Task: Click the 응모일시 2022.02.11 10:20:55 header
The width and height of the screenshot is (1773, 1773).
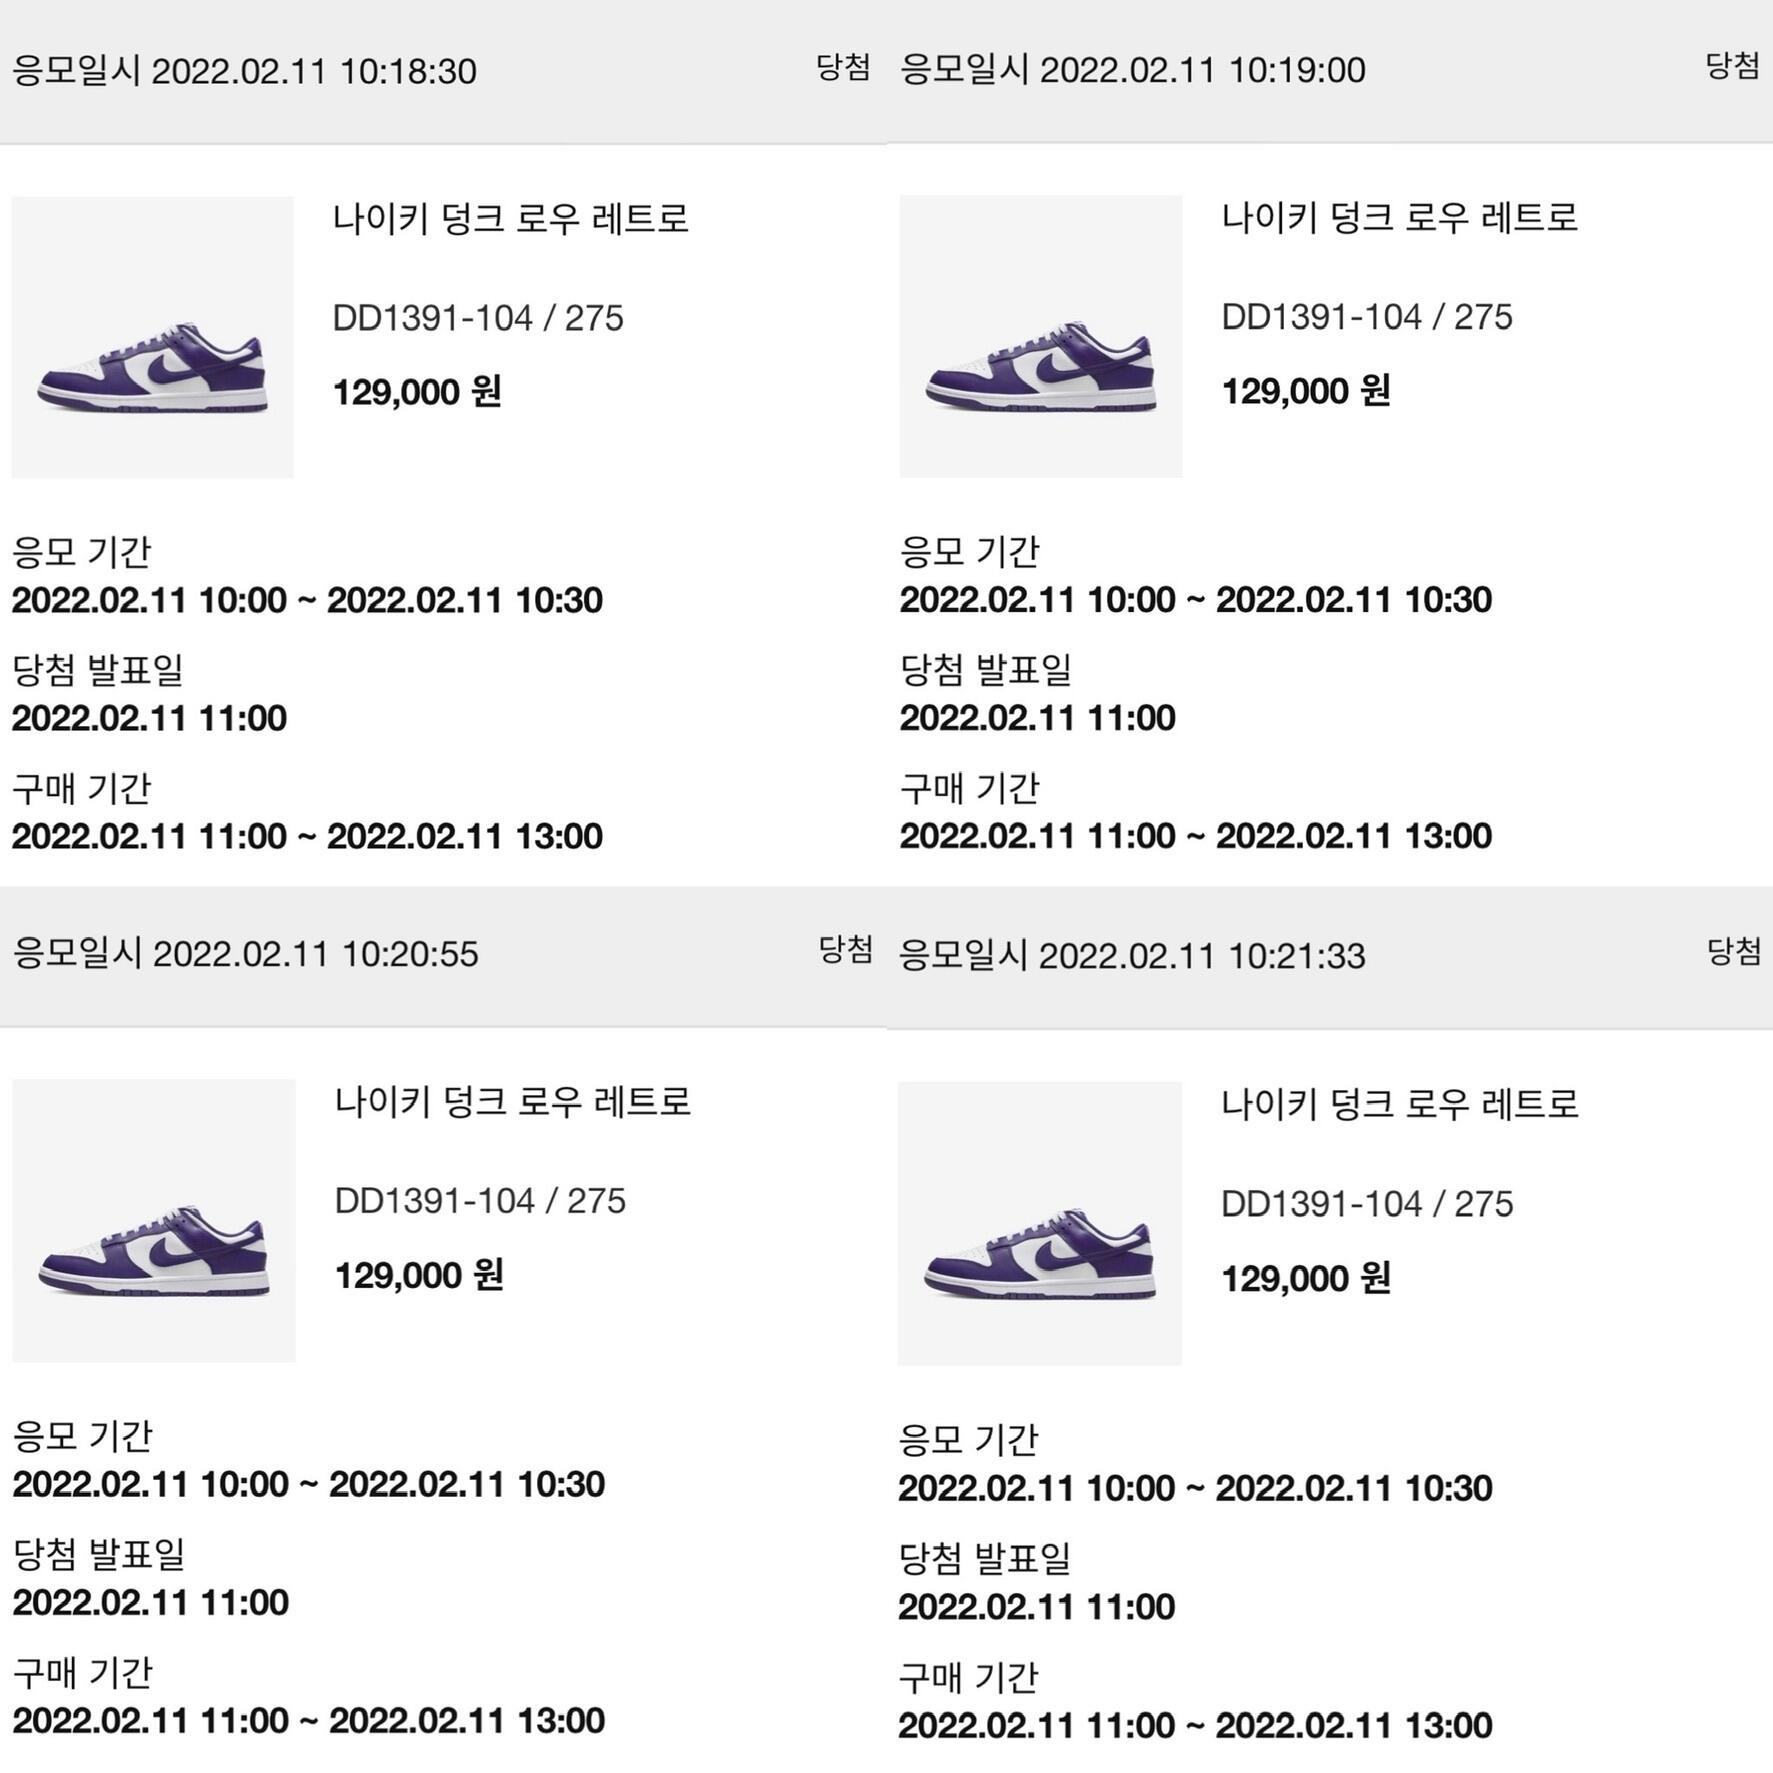Action: [246, 954]
